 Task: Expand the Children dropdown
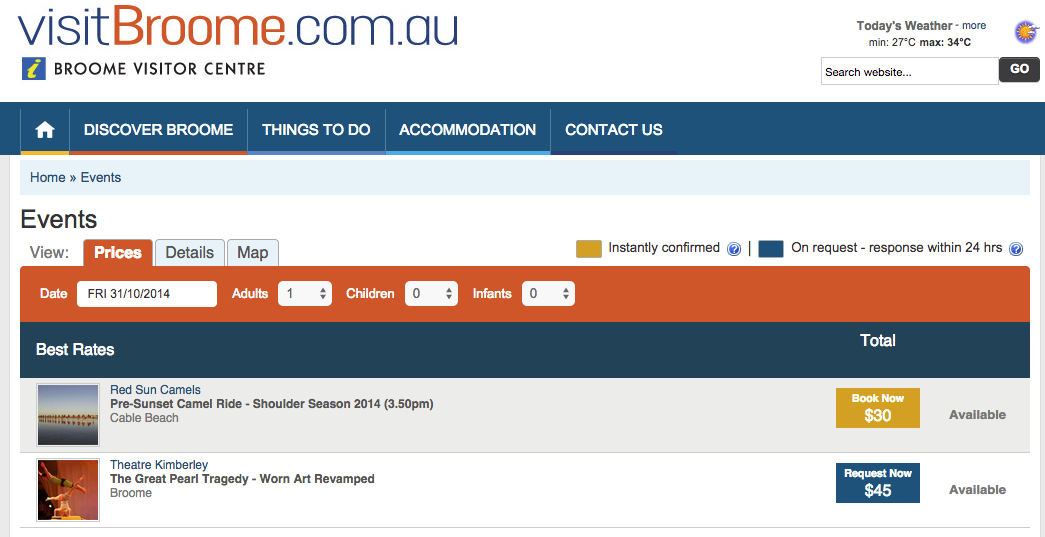(x=431, y=294)
